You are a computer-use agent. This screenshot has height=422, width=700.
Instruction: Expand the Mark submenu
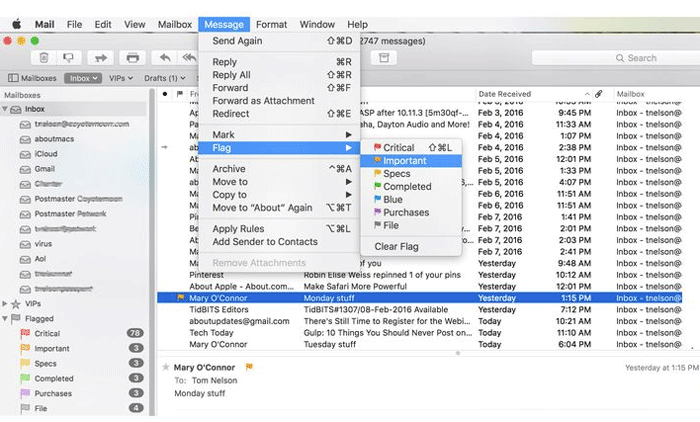279,135
